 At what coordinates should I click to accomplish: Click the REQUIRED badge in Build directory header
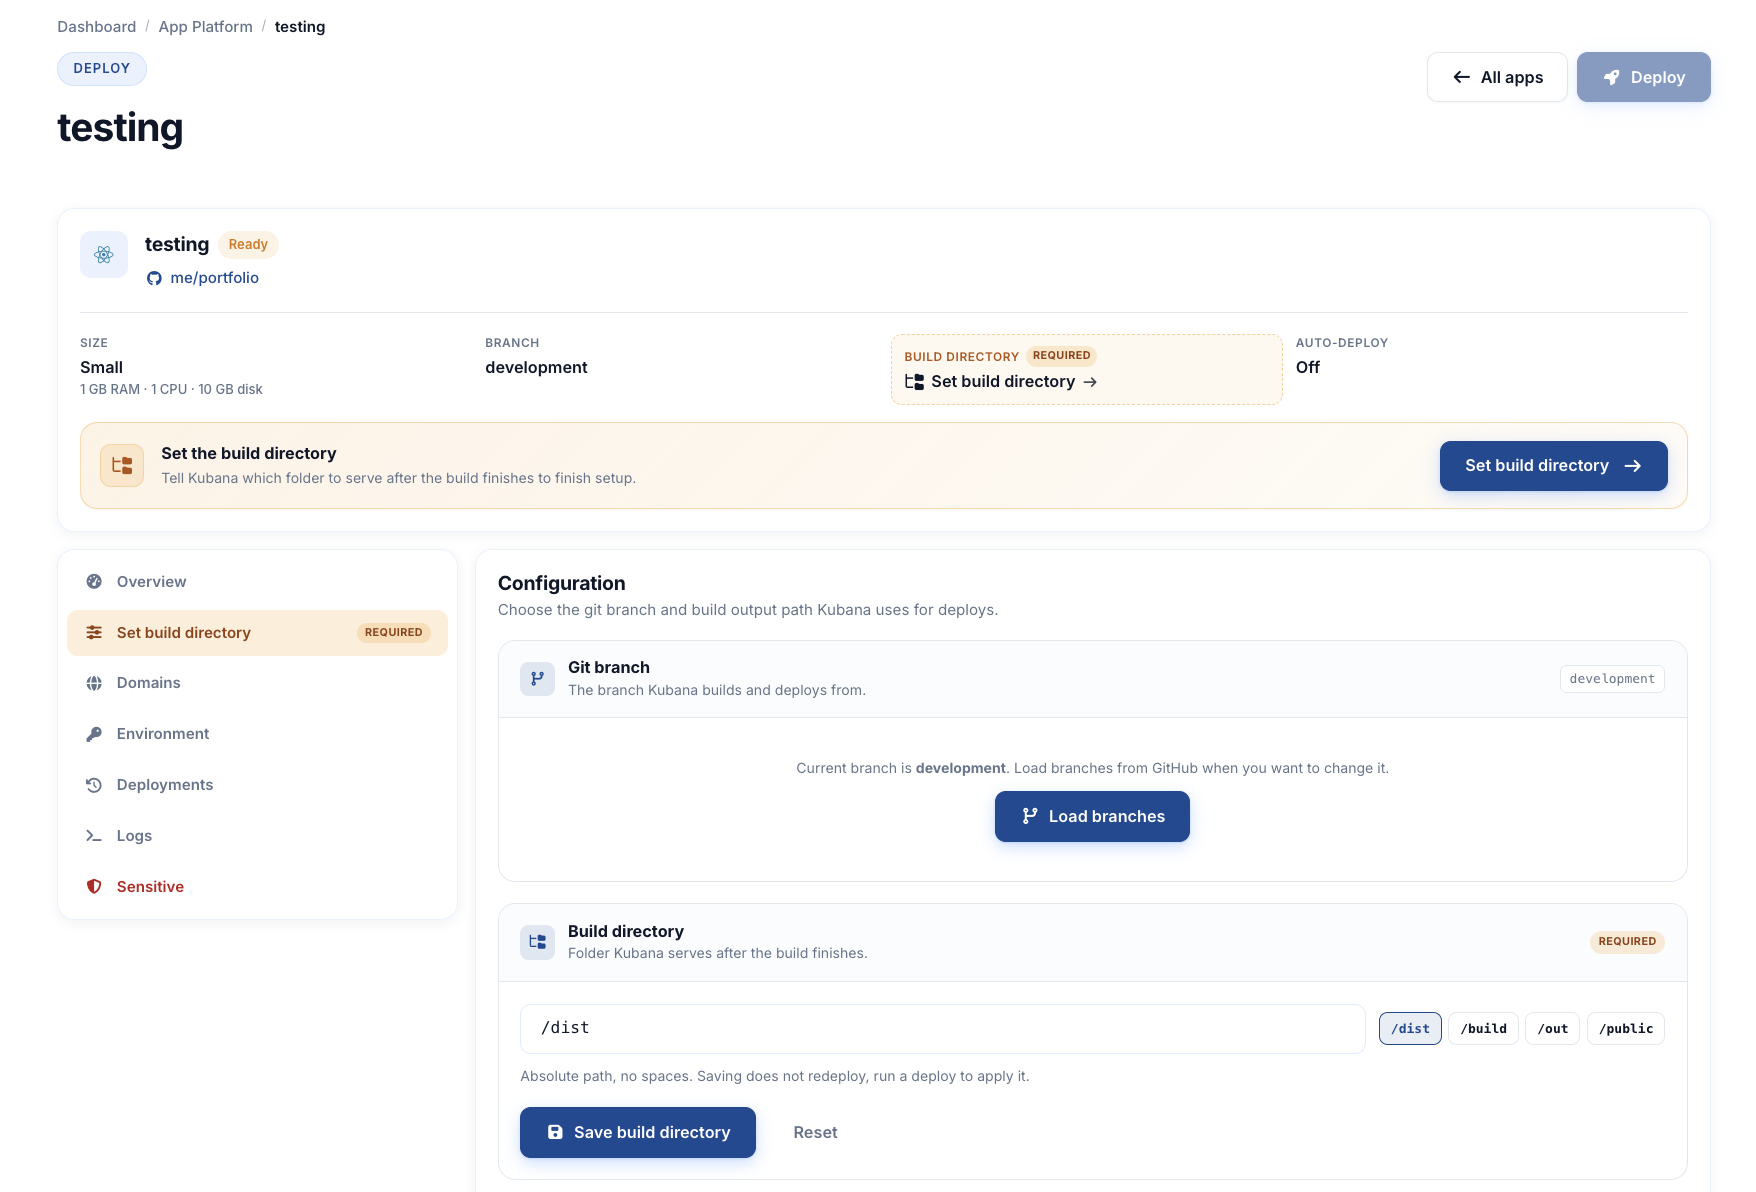click(1627, 942)
